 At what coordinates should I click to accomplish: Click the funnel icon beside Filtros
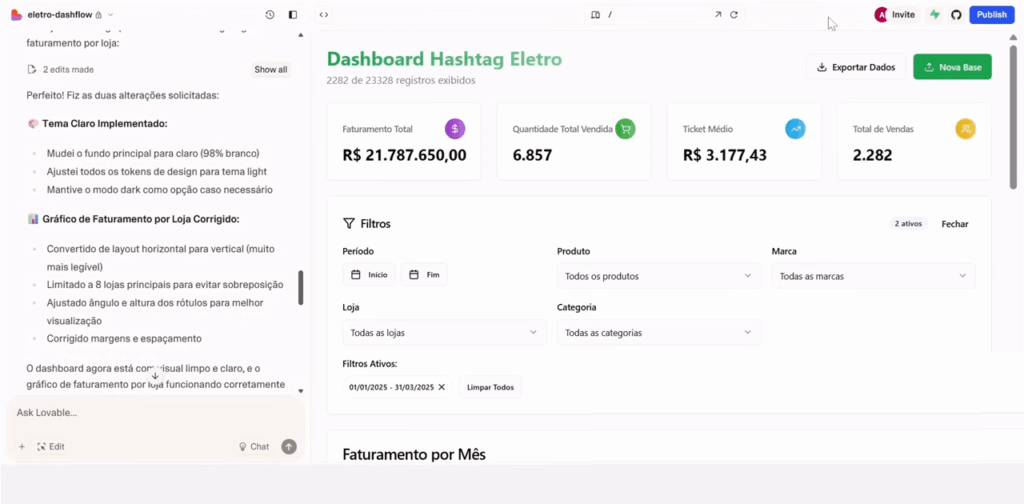click(x=349, y=224)
